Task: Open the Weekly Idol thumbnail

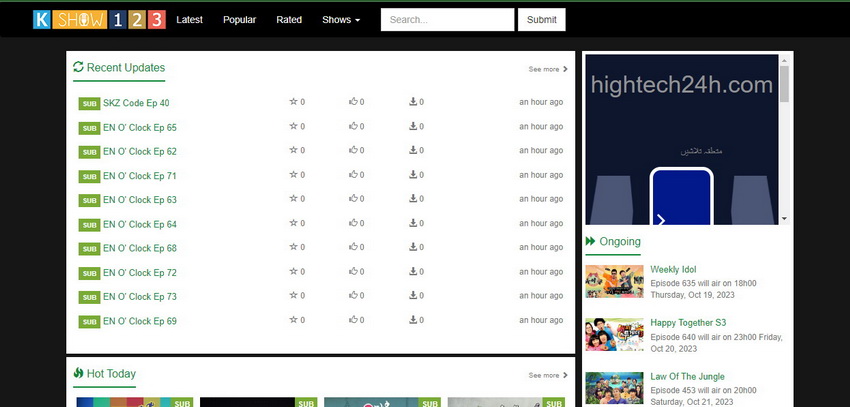Action: point(613,281)
